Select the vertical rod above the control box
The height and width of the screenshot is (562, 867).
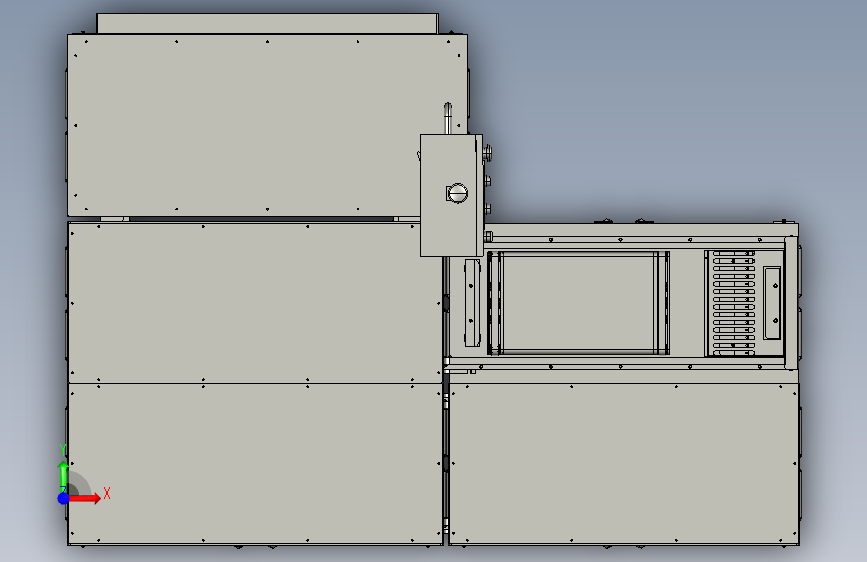(x=448, y=118)
